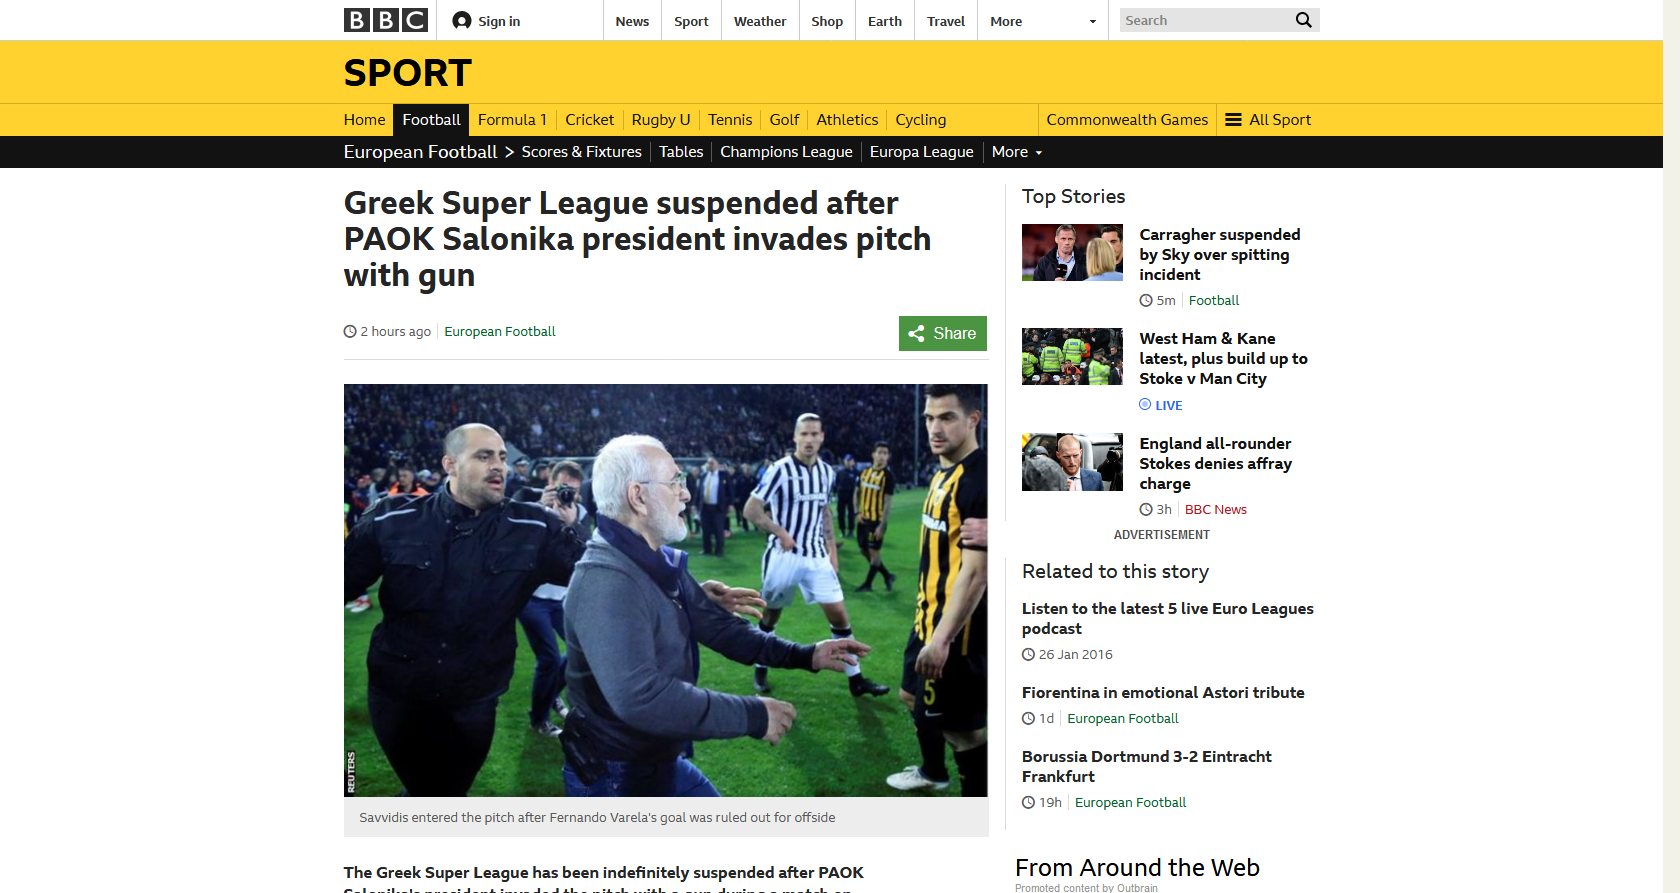The height and width of the screenshot is (893, 1680).
Task: Expand More in European Football bar
Action: pos(1017,152)
